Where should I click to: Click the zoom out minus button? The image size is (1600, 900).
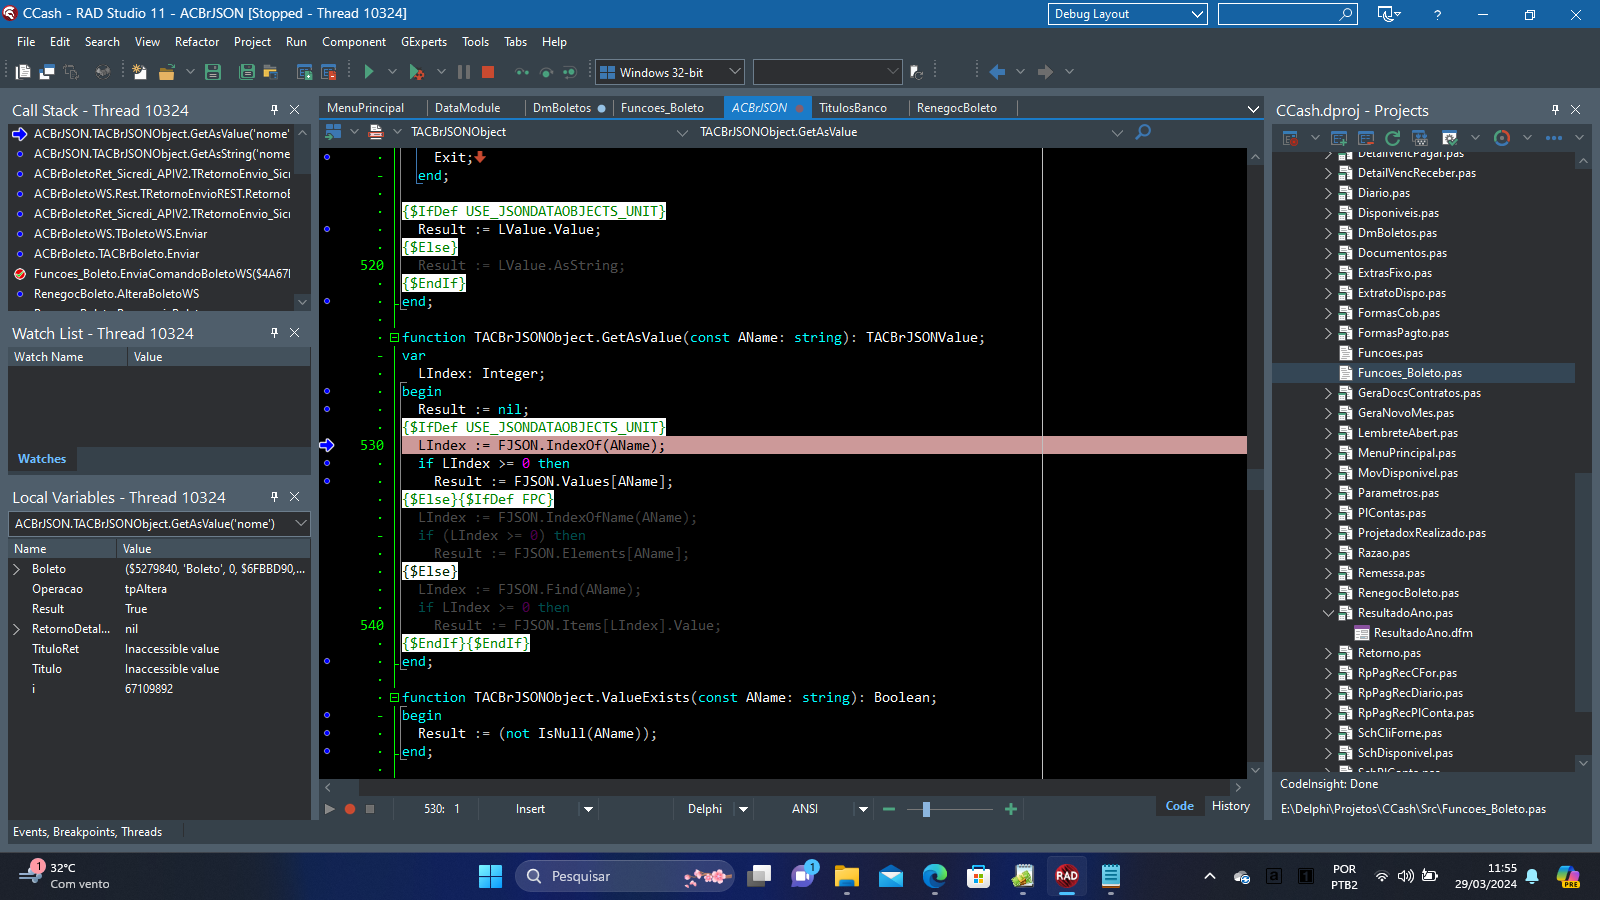(889, 809)
